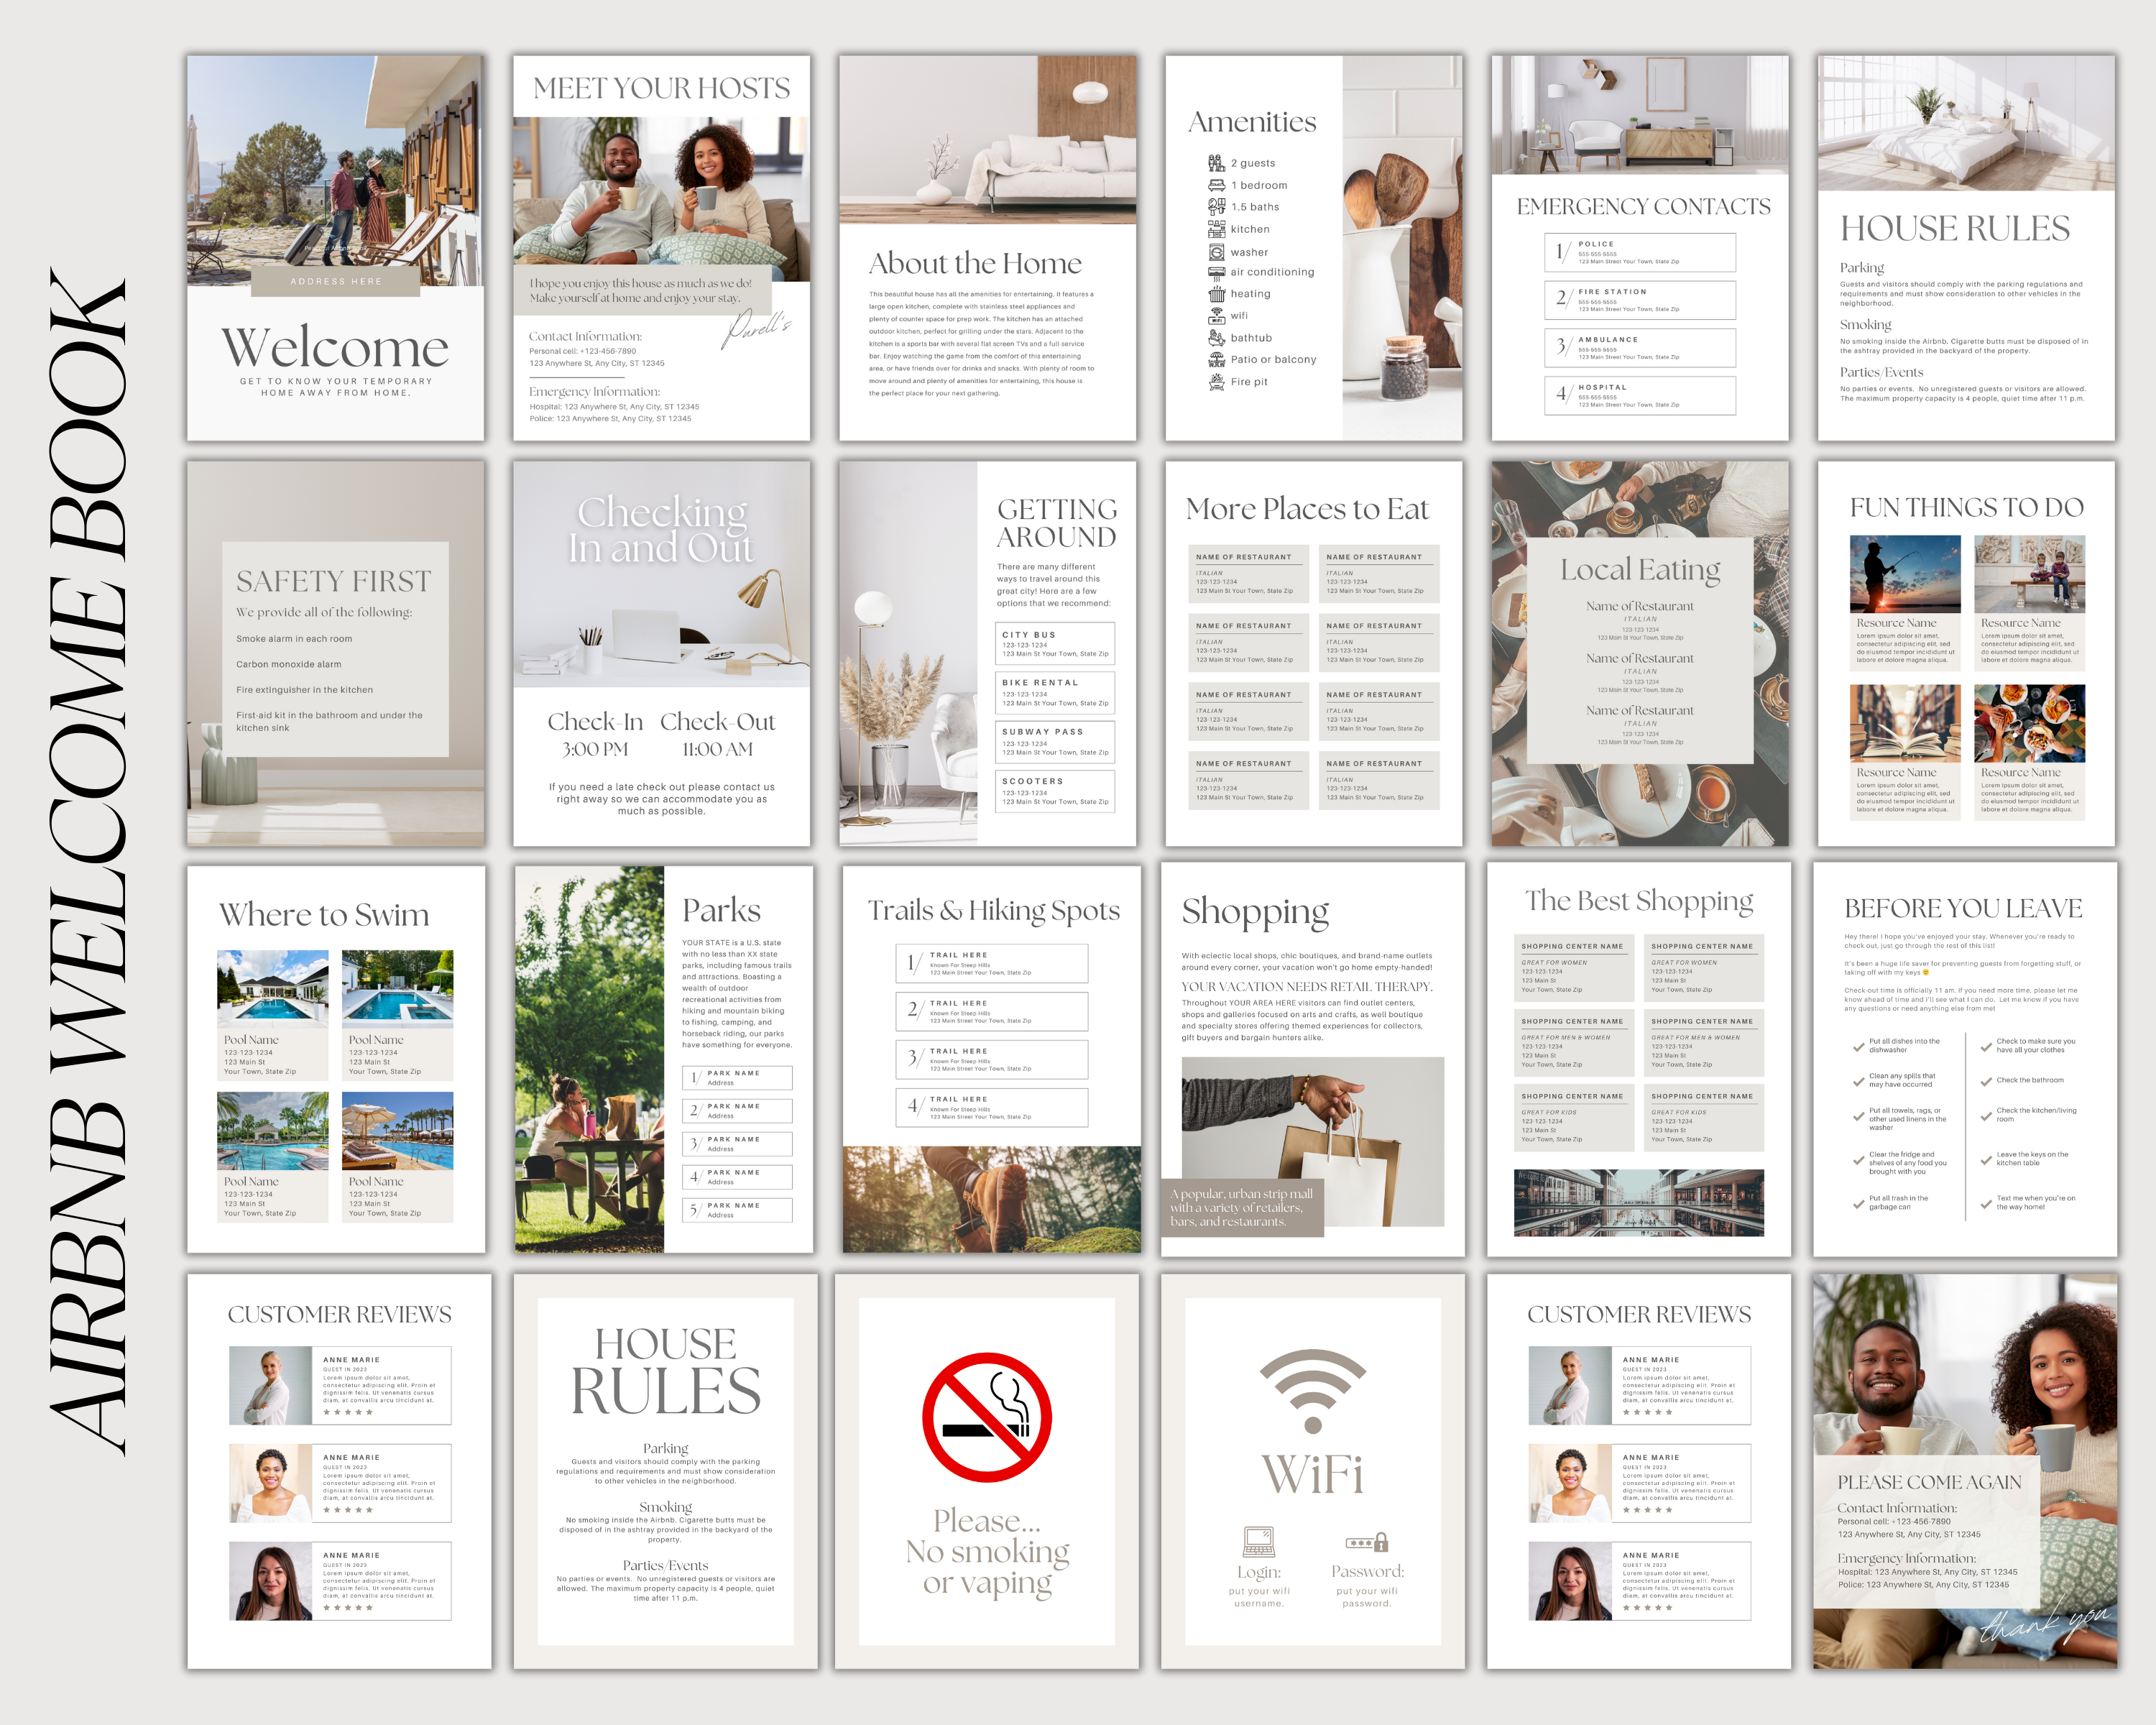Click the 'Address Here' label on Welcome page
This screenshot has width=2156, height=1725.
(x=336, y=282)
